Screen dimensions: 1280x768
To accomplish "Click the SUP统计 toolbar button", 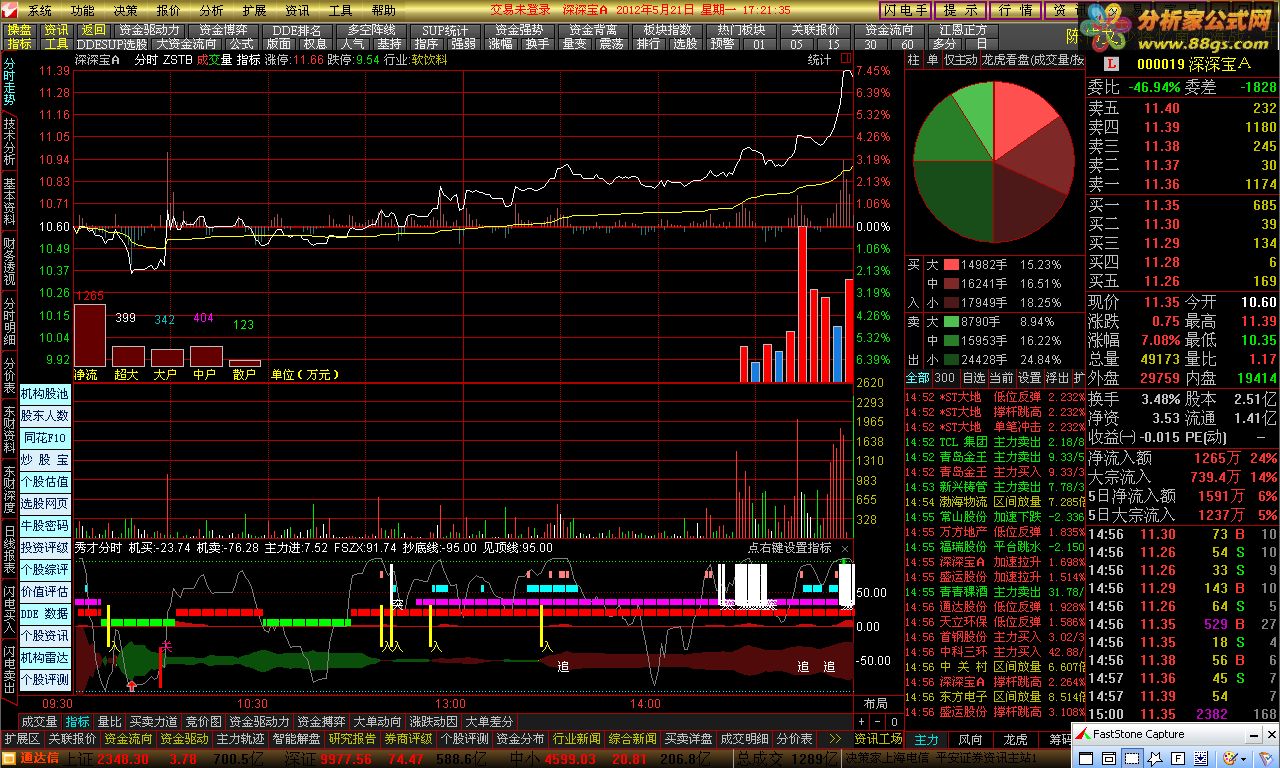I will [x=445, y=30].
